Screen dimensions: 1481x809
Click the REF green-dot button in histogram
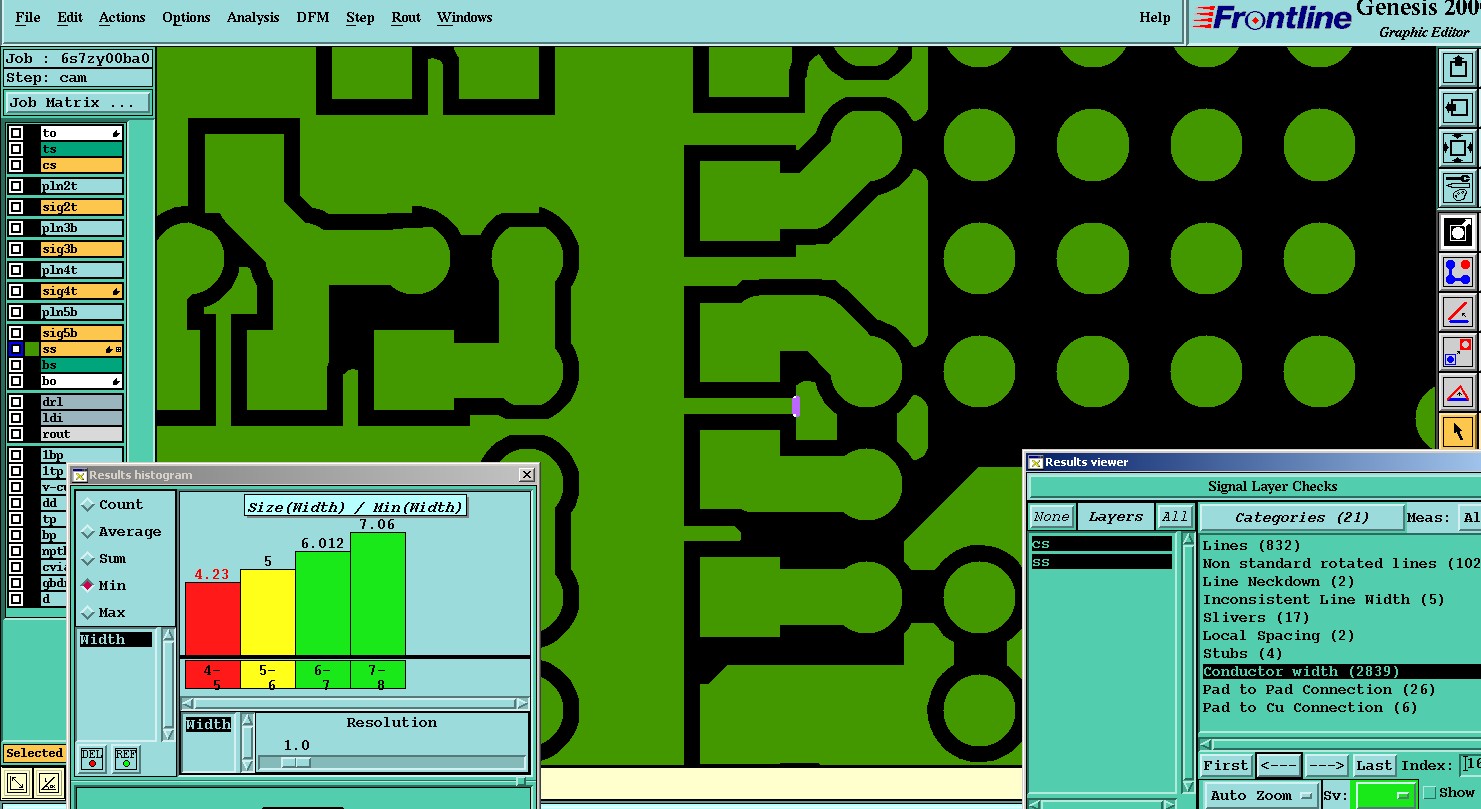point(126,759)
